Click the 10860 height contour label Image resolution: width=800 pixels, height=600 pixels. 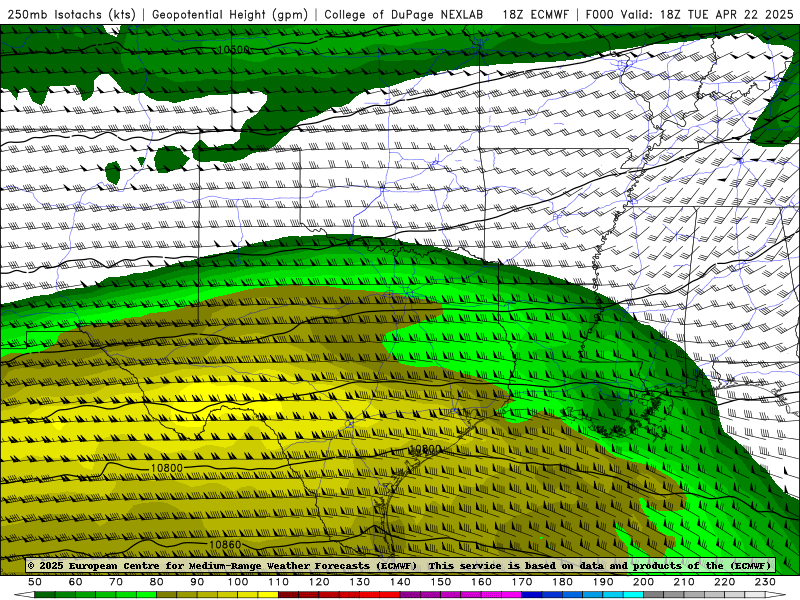coord(225,544)
